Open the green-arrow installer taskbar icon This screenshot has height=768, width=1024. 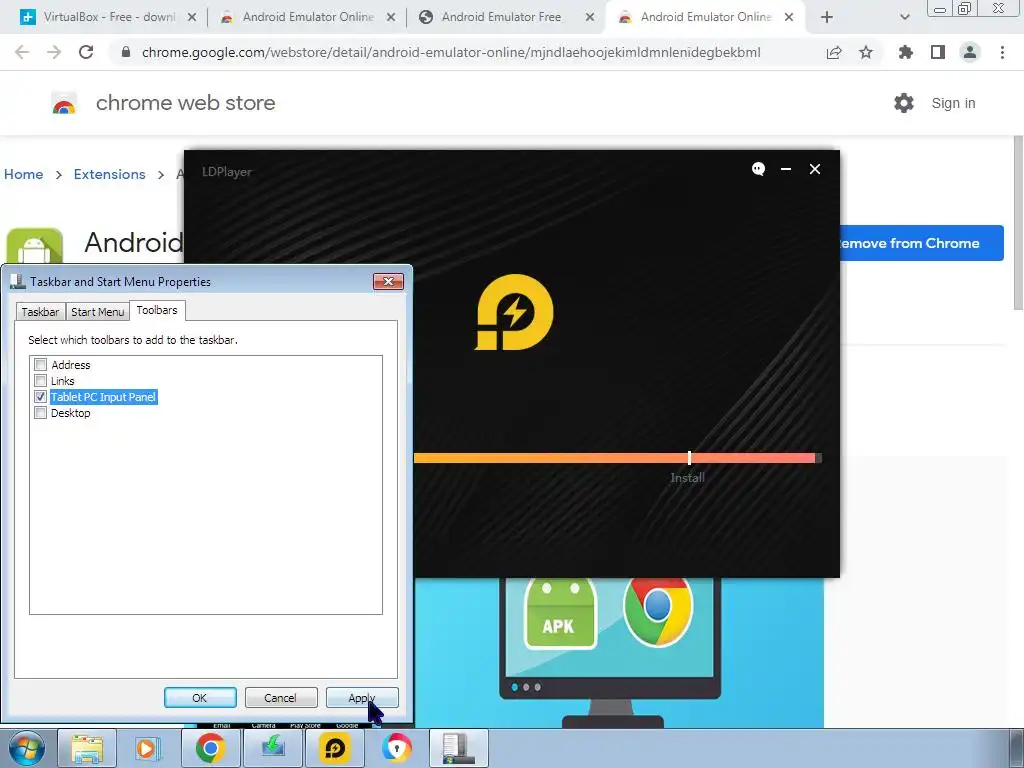(273, 748)
